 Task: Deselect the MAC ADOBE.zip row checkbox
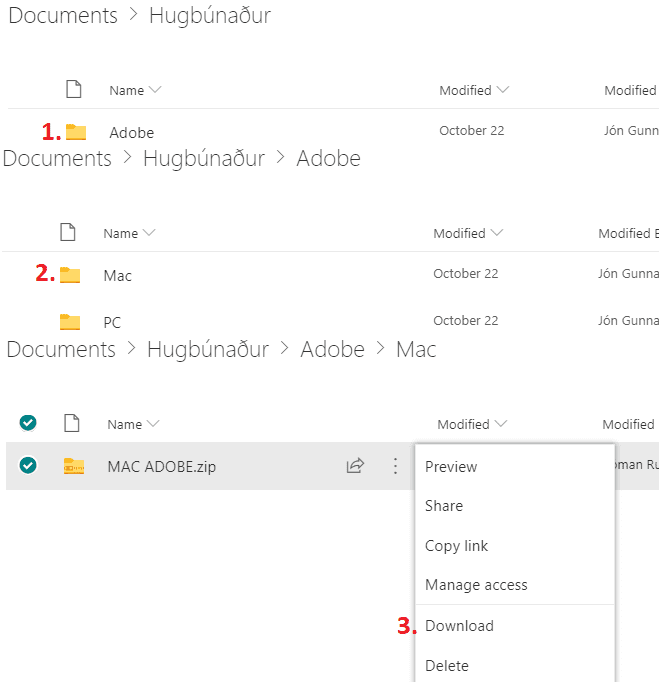[x=28, y=466]
